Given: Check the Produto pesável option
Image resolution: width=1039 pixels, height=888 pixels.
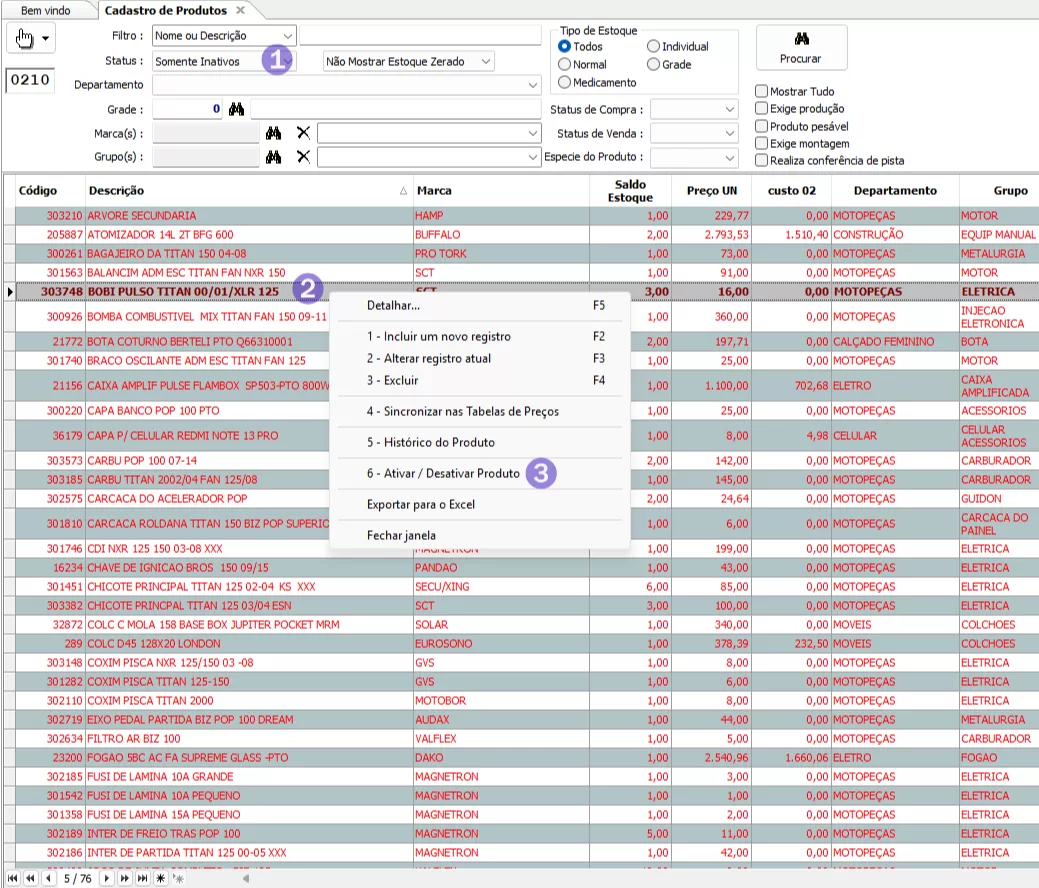Looking at the screenshot, I should [x=762, y=127].
